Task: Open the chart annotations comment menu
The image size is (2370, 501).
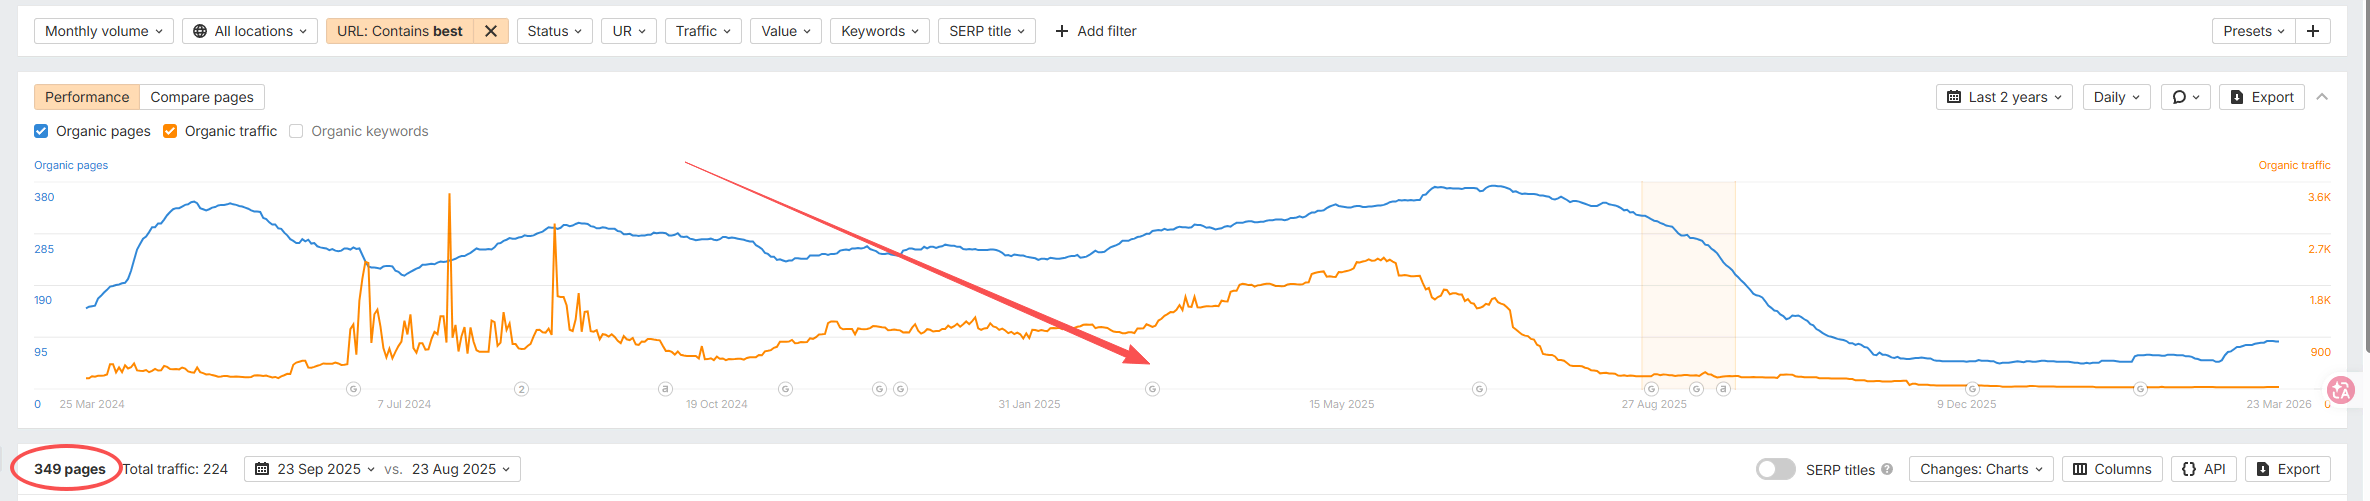Action: (x=2185, y=97)
